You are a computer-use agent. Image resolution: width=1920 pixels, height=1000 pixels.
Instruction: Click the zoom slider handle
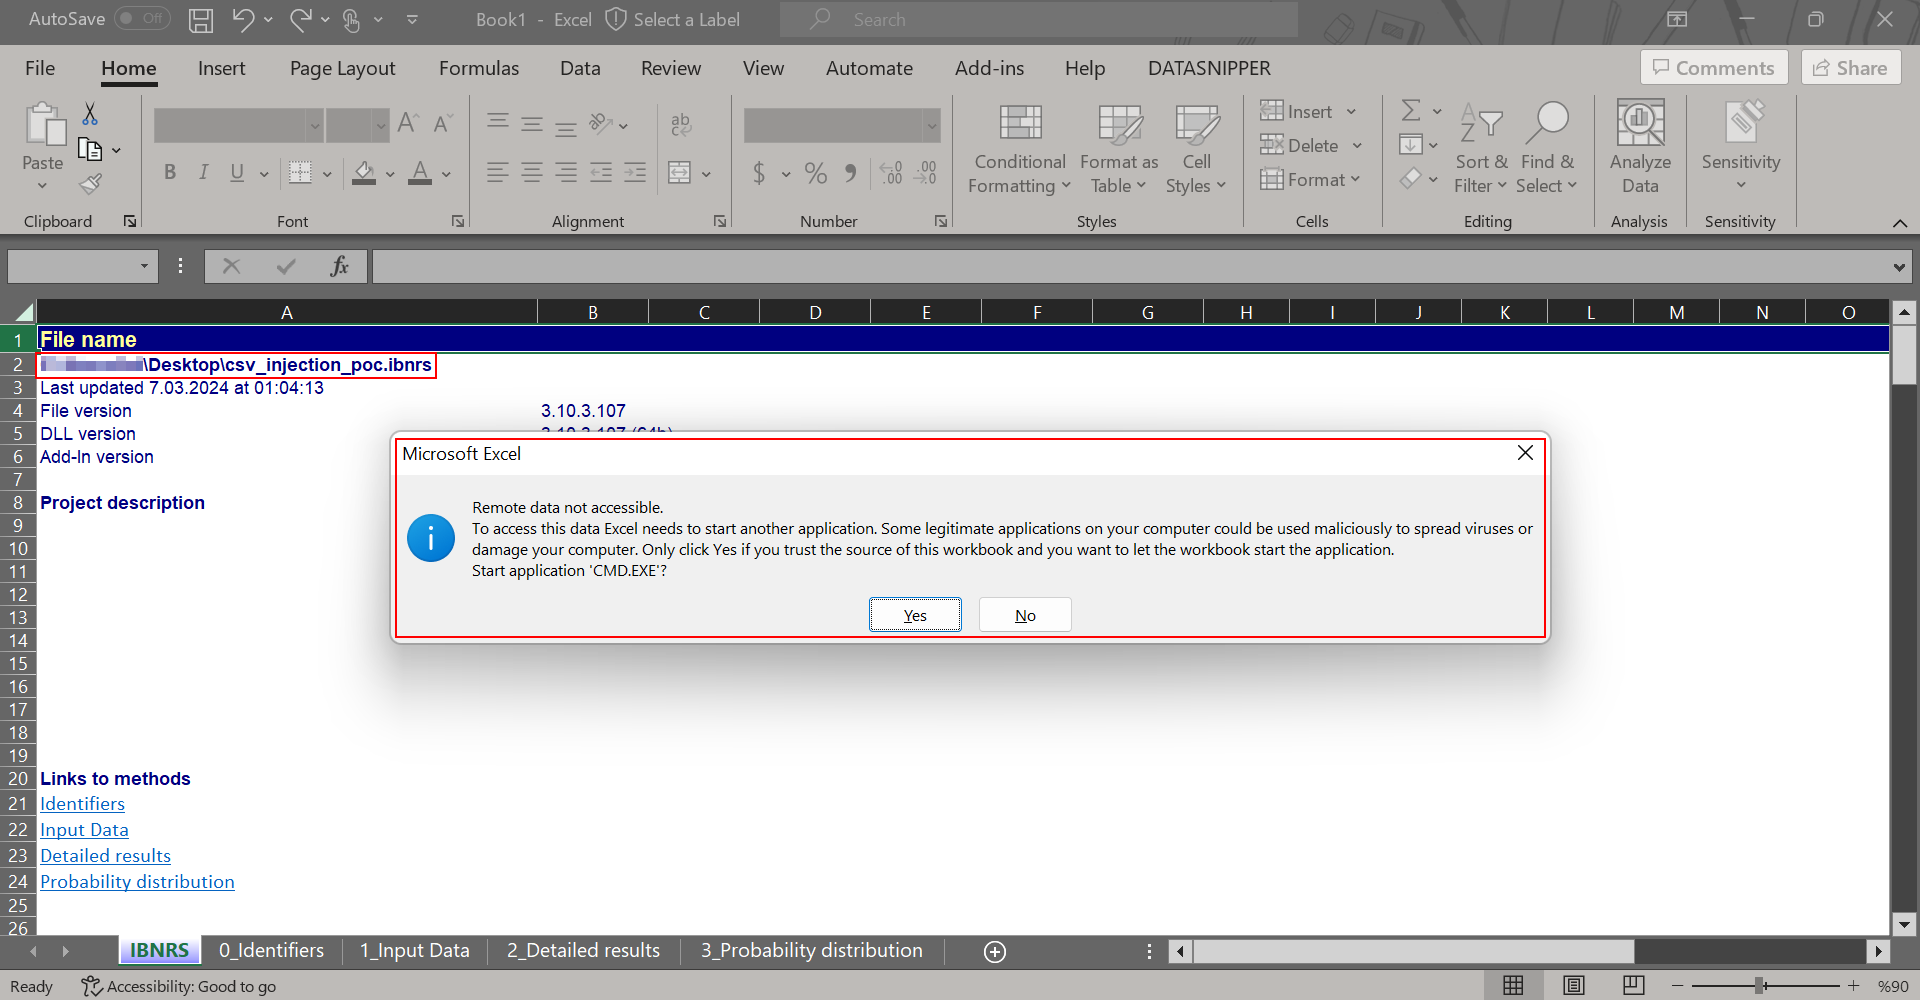tap(1759, 986)
